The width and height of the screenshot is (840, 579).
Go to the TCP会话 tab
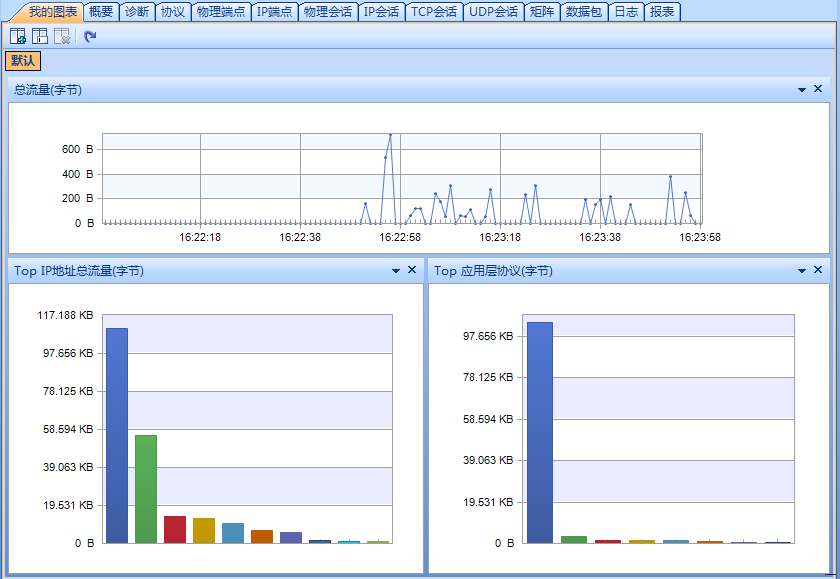(x=434, y=12)
